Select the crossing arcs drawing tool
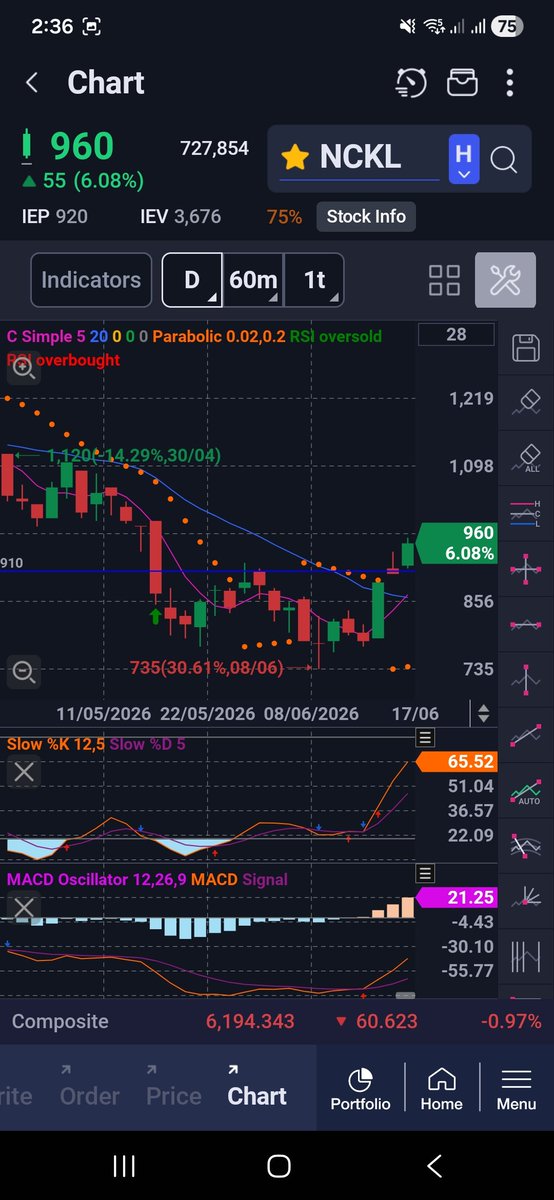Viewport: 554px width, 1200px height. (x=525, y=846)
